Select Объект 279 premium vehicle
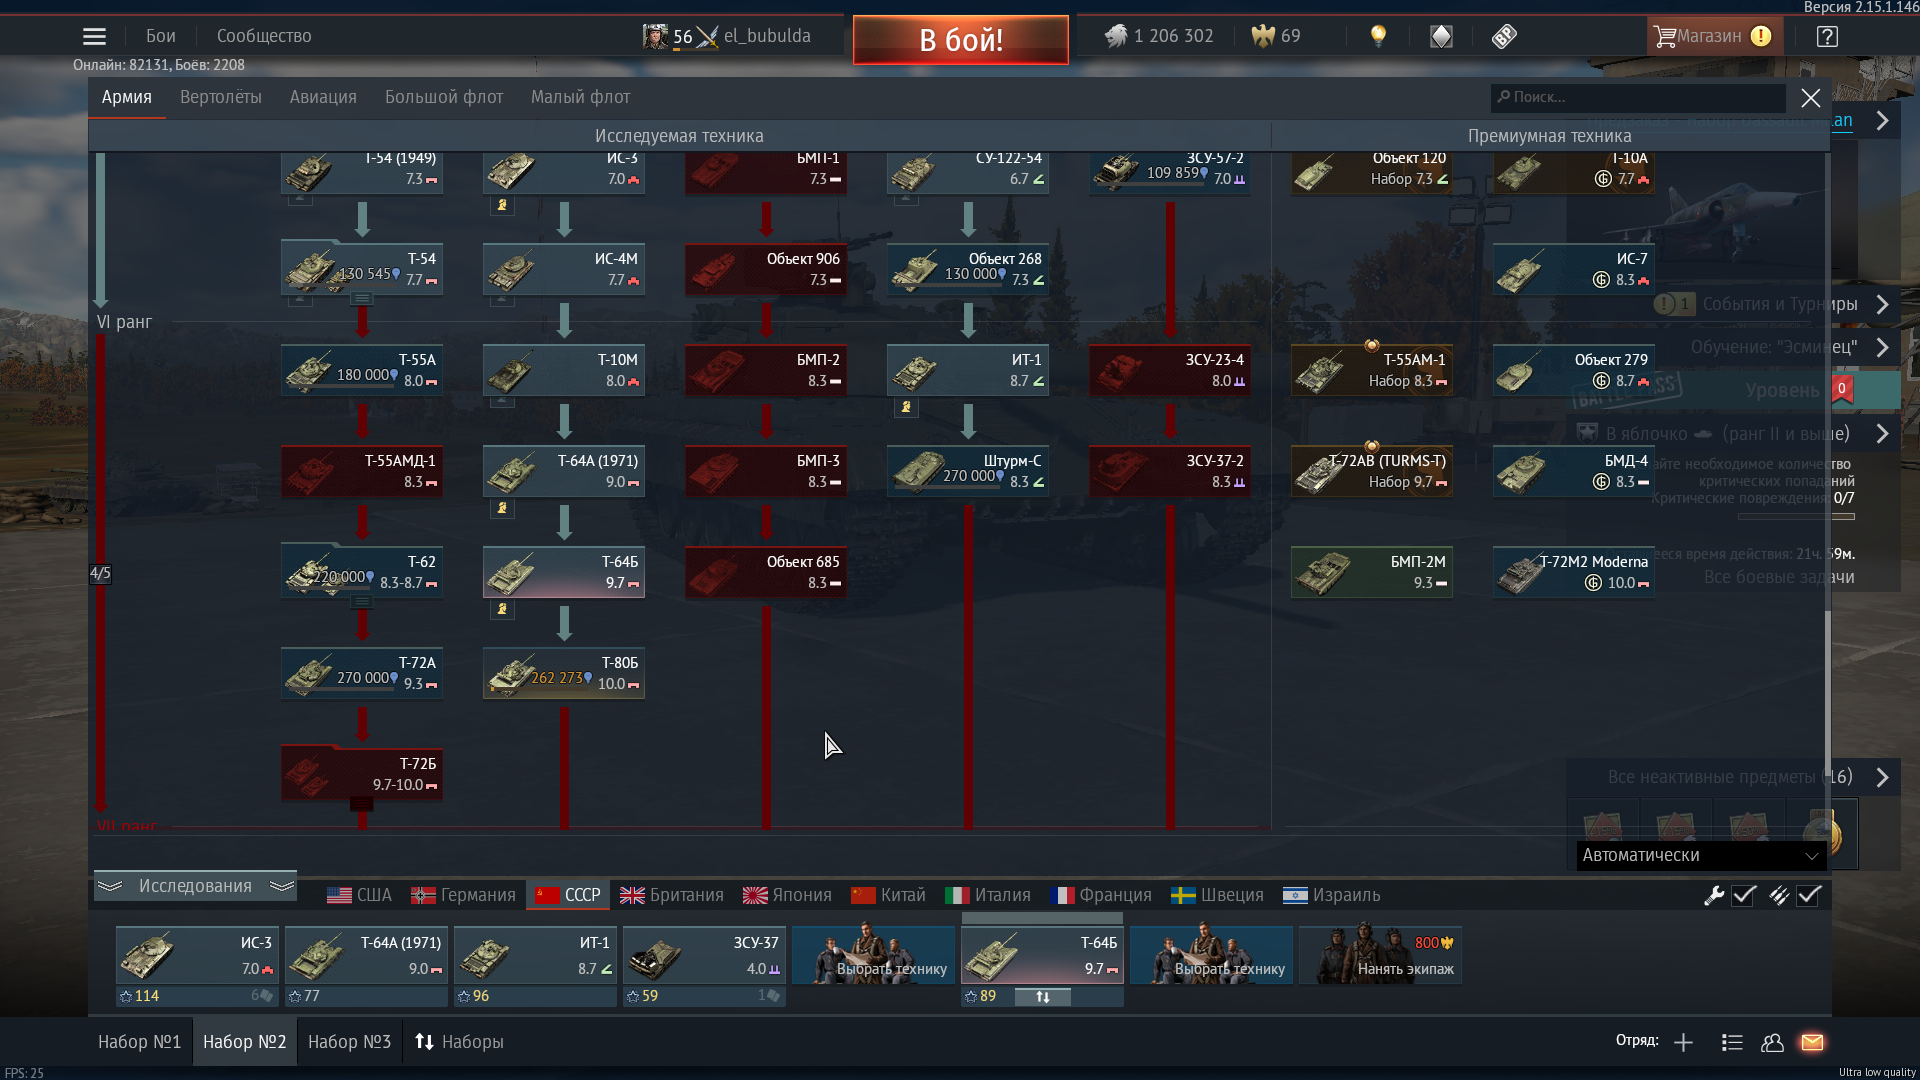 click(1574, 370)
